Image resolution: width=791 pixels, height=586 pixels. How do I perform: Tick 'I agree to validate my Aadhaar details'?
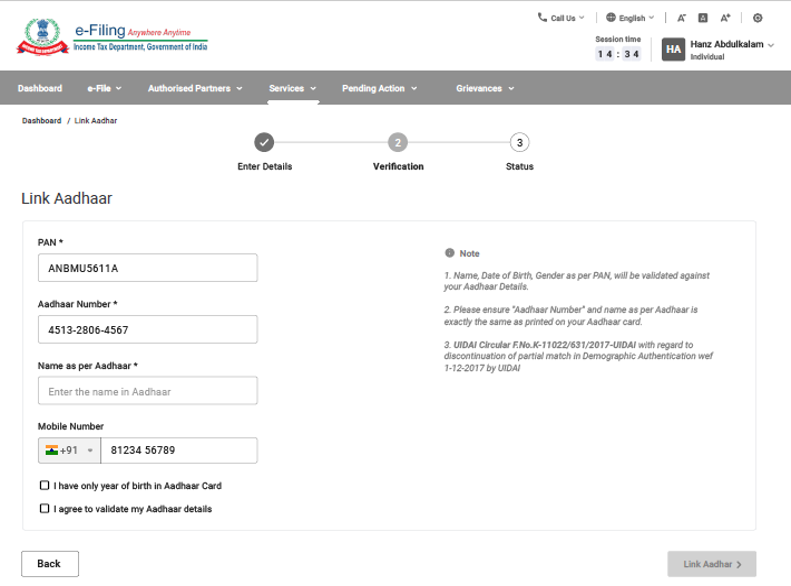click(x=44, y=509)
